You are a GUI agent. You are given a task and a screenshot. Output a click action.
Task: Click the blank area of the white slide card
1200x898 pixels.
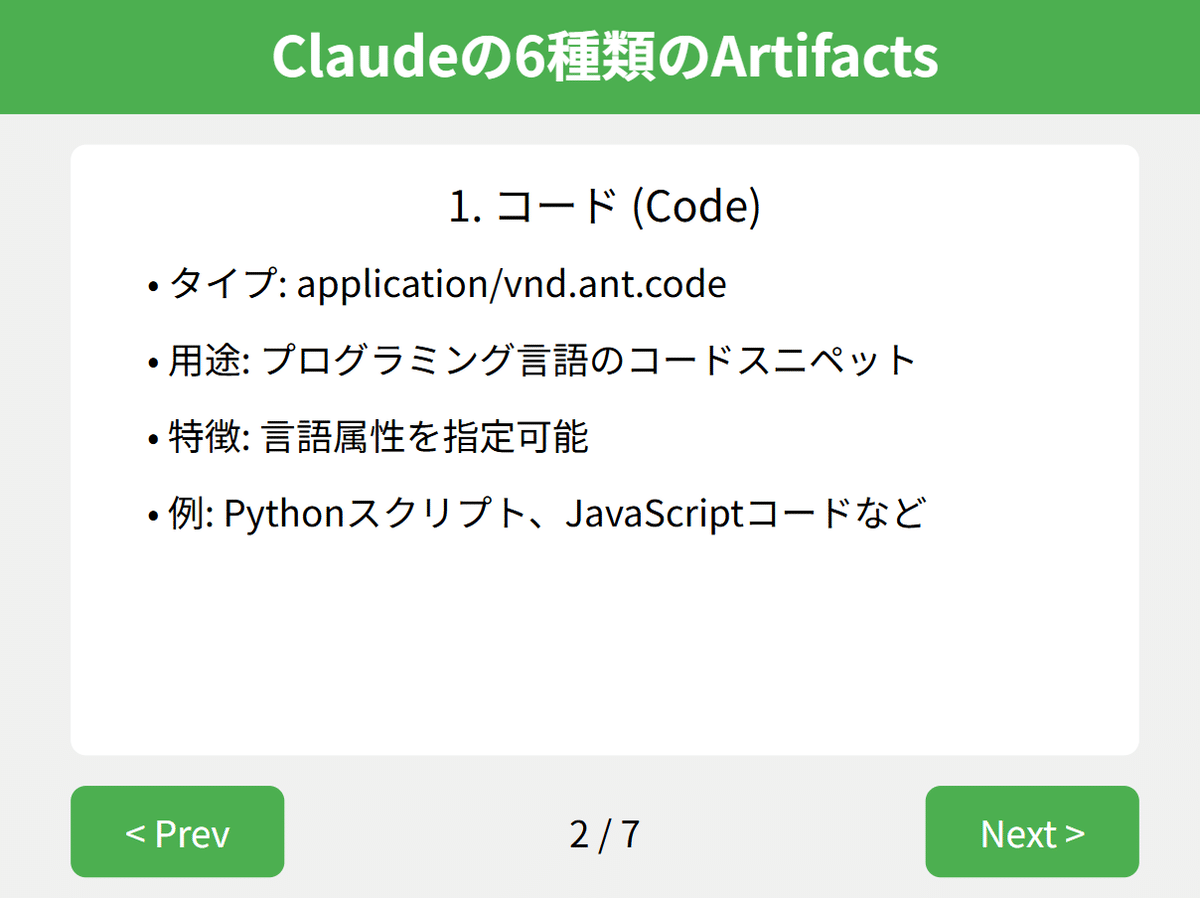pos(604,650)
